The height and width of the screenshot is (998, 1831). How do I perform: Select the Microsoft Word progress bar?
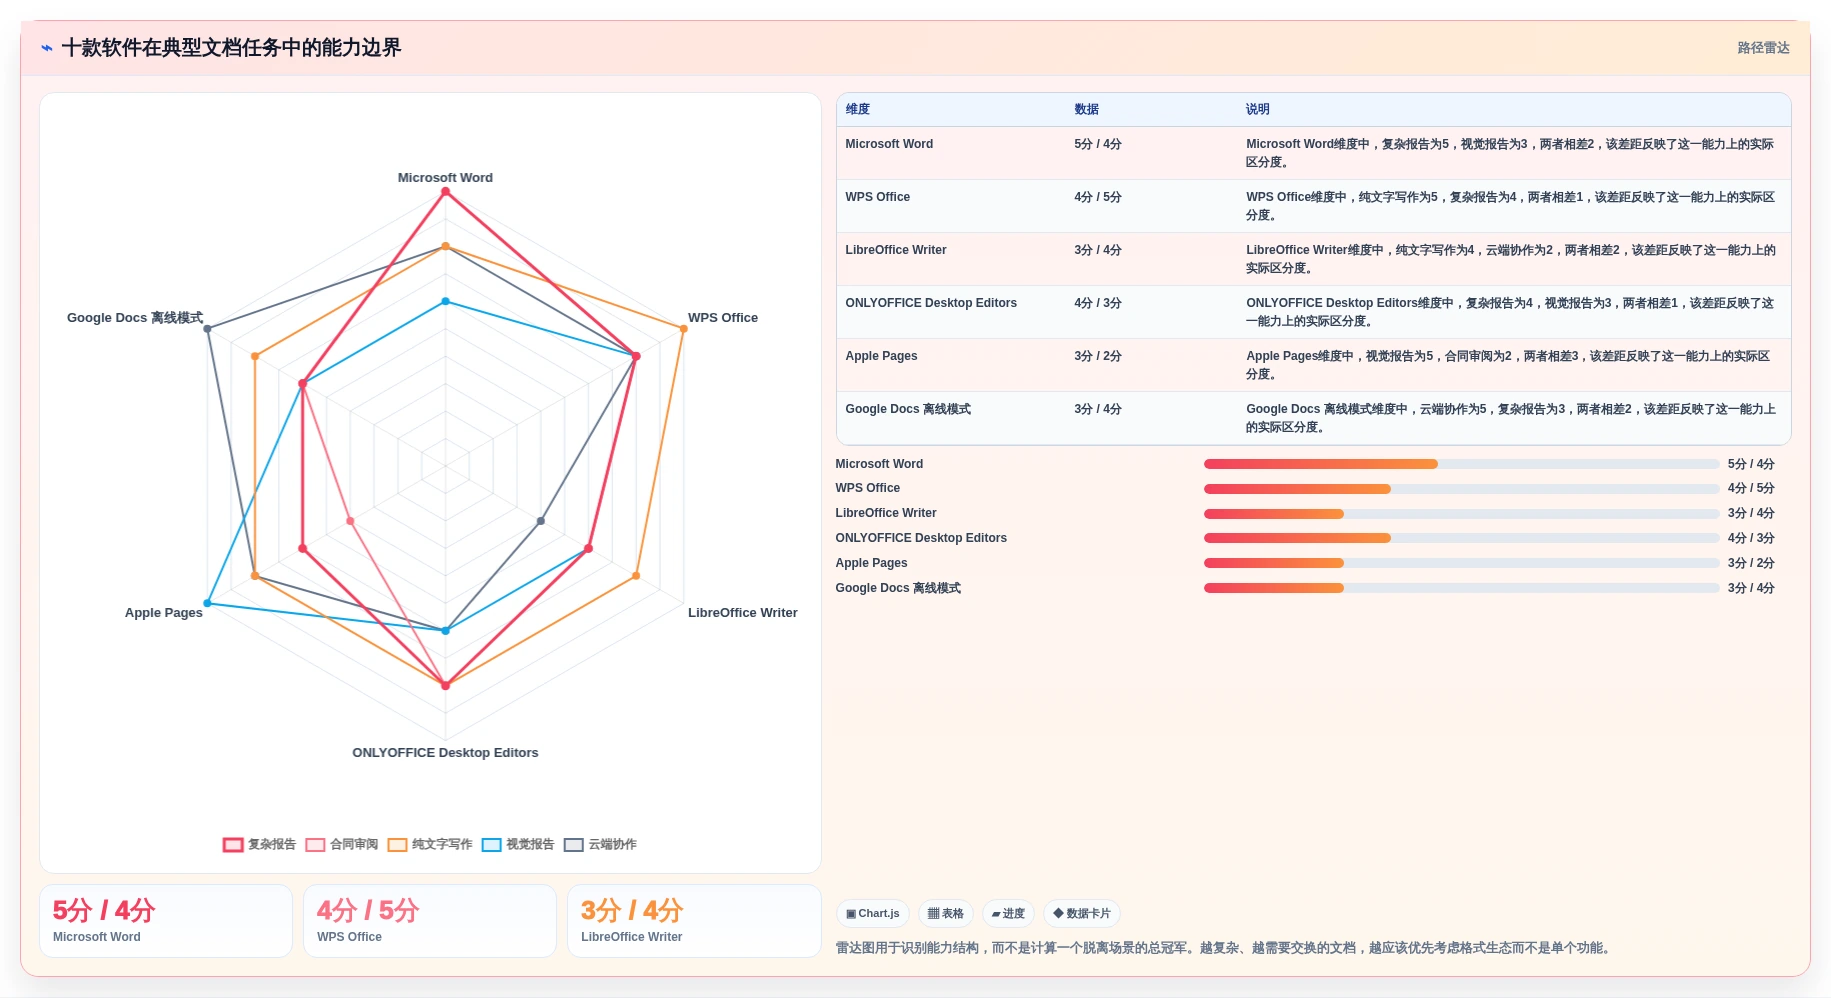1461,464
